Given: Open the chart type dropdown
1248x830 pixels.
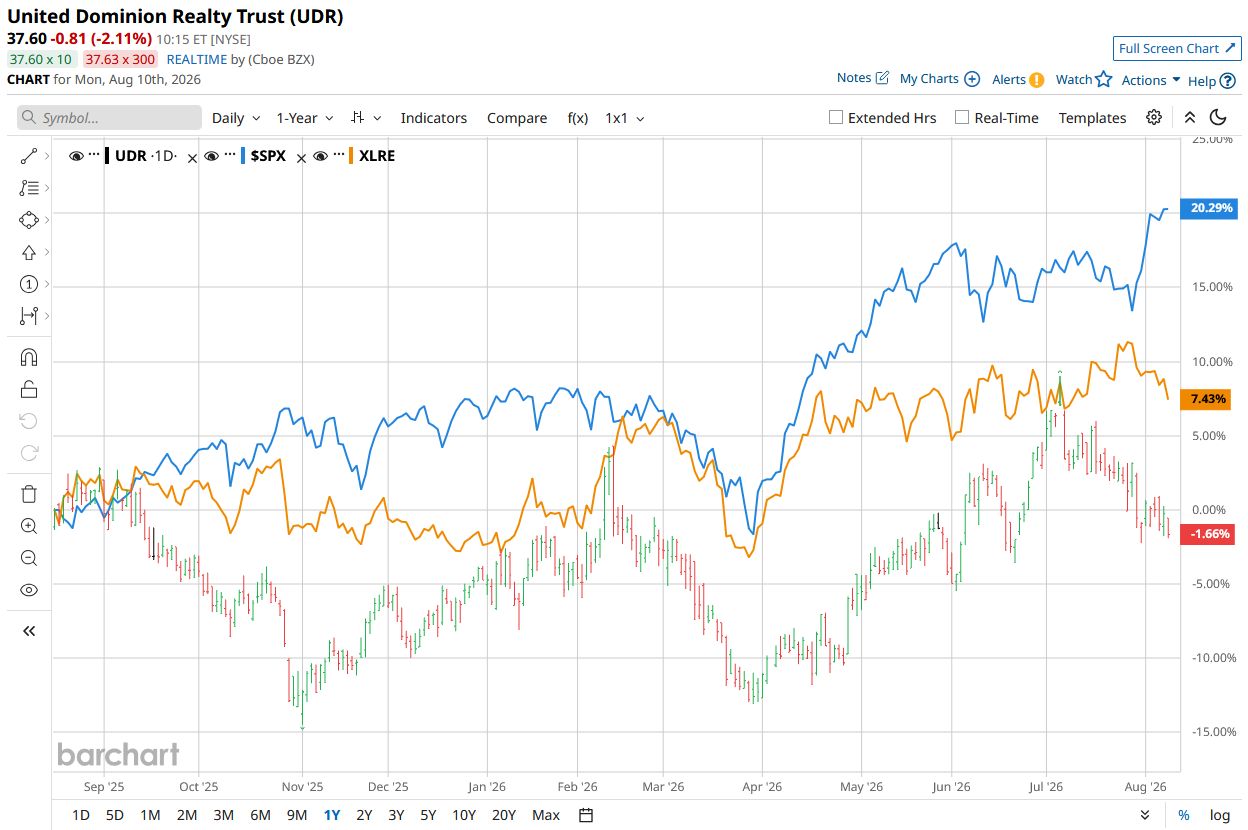Looking at the screenshot, I should [367, 118].
